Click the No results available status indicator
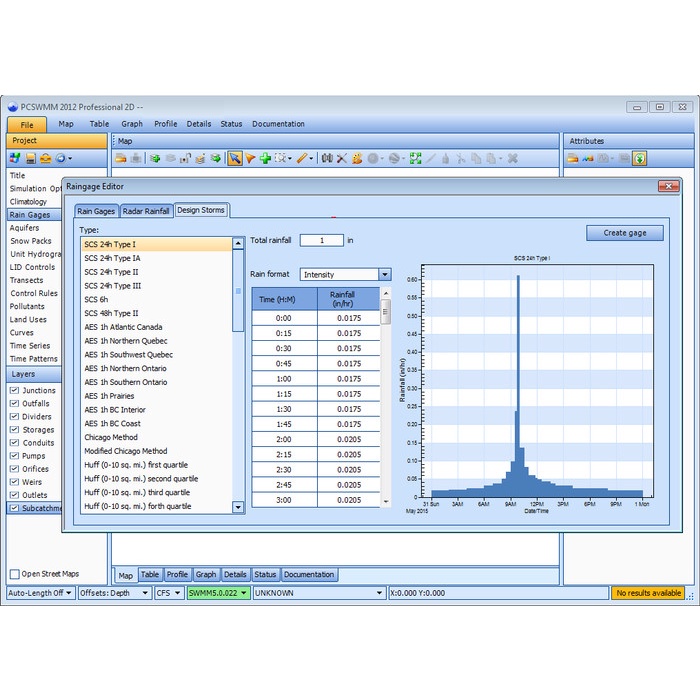This screenshot has height=700, width=700. 648,593
